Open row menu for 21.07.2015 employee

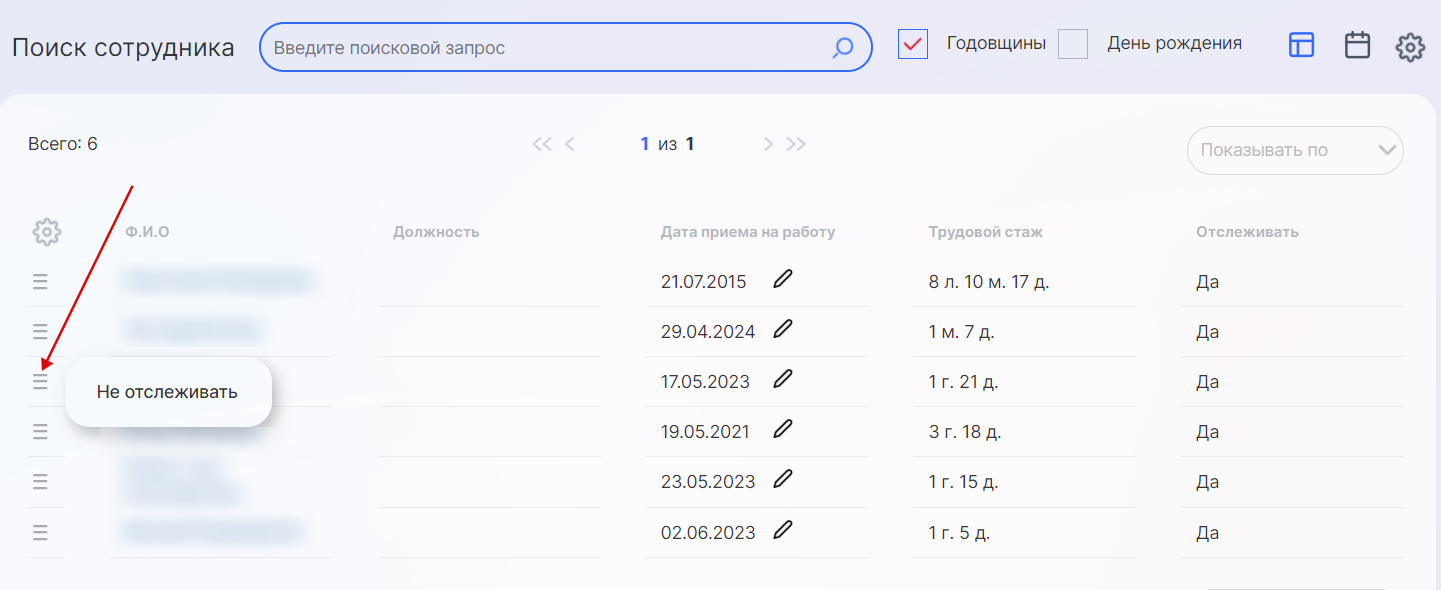click(x=40, y=282)
